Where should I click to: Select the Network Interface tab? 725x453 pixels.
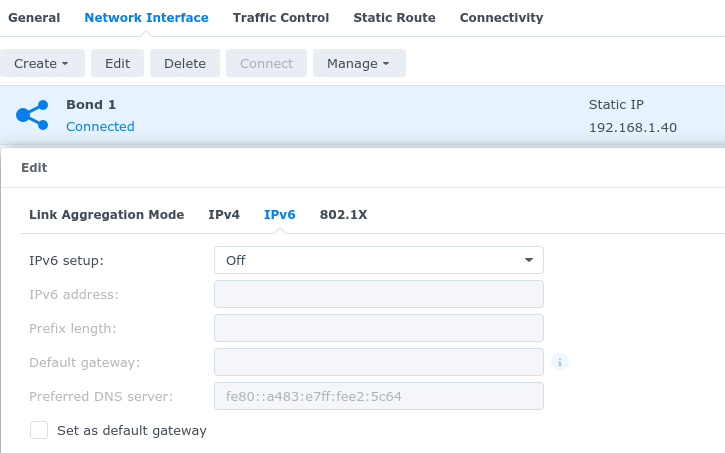[146, 18]
